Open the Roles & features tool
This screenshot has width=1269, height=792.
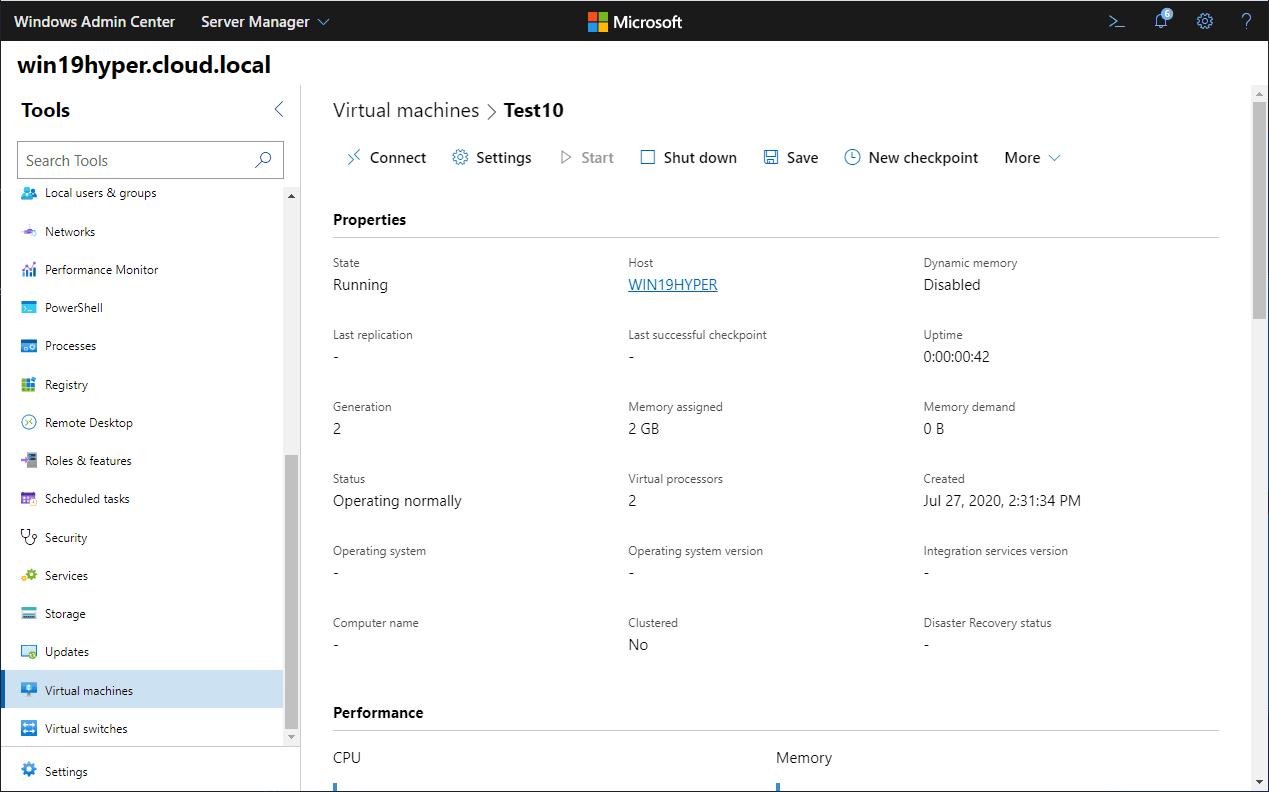click(x=88, y=461)
